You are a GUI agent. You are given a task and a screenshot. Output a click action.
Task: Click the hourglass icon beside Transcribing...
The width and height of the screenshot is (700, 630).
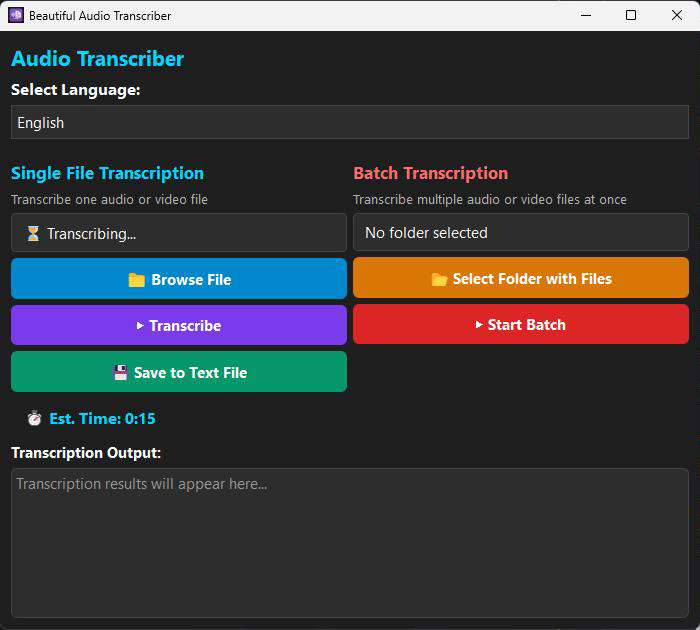click(x=33, y=233)
